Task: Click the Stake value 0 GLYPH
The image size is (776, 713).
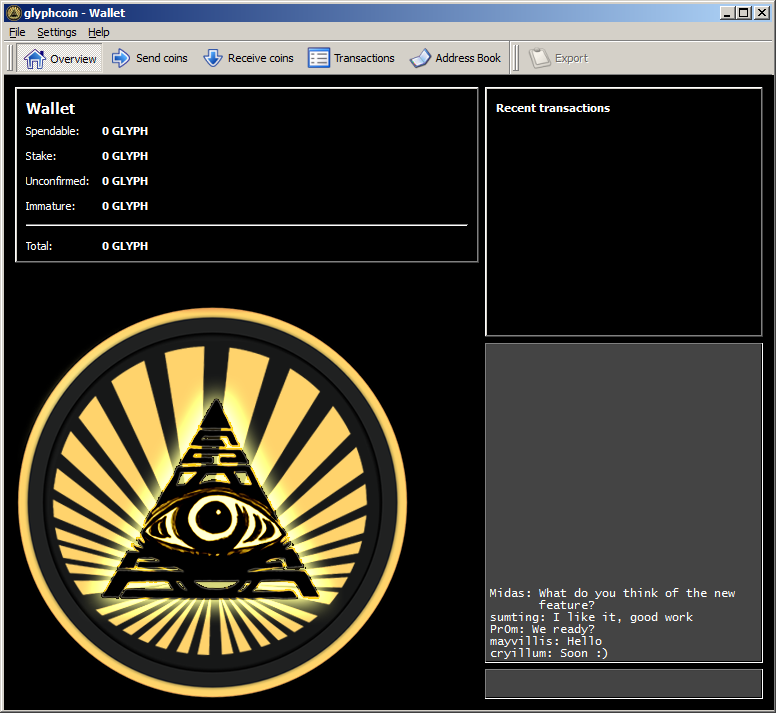Action: click(125, 156)
